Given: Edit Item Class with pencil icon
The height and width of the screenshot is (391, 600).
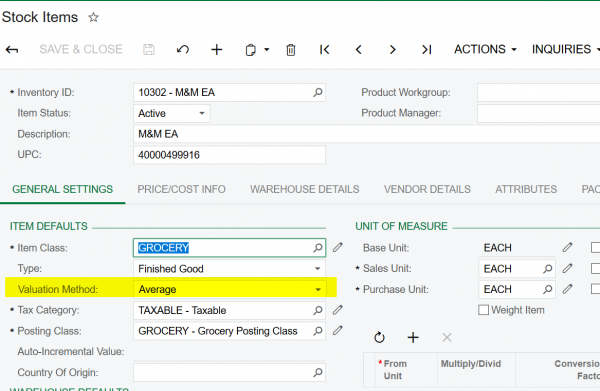Looking at the screenshot, I should (338, 248).
